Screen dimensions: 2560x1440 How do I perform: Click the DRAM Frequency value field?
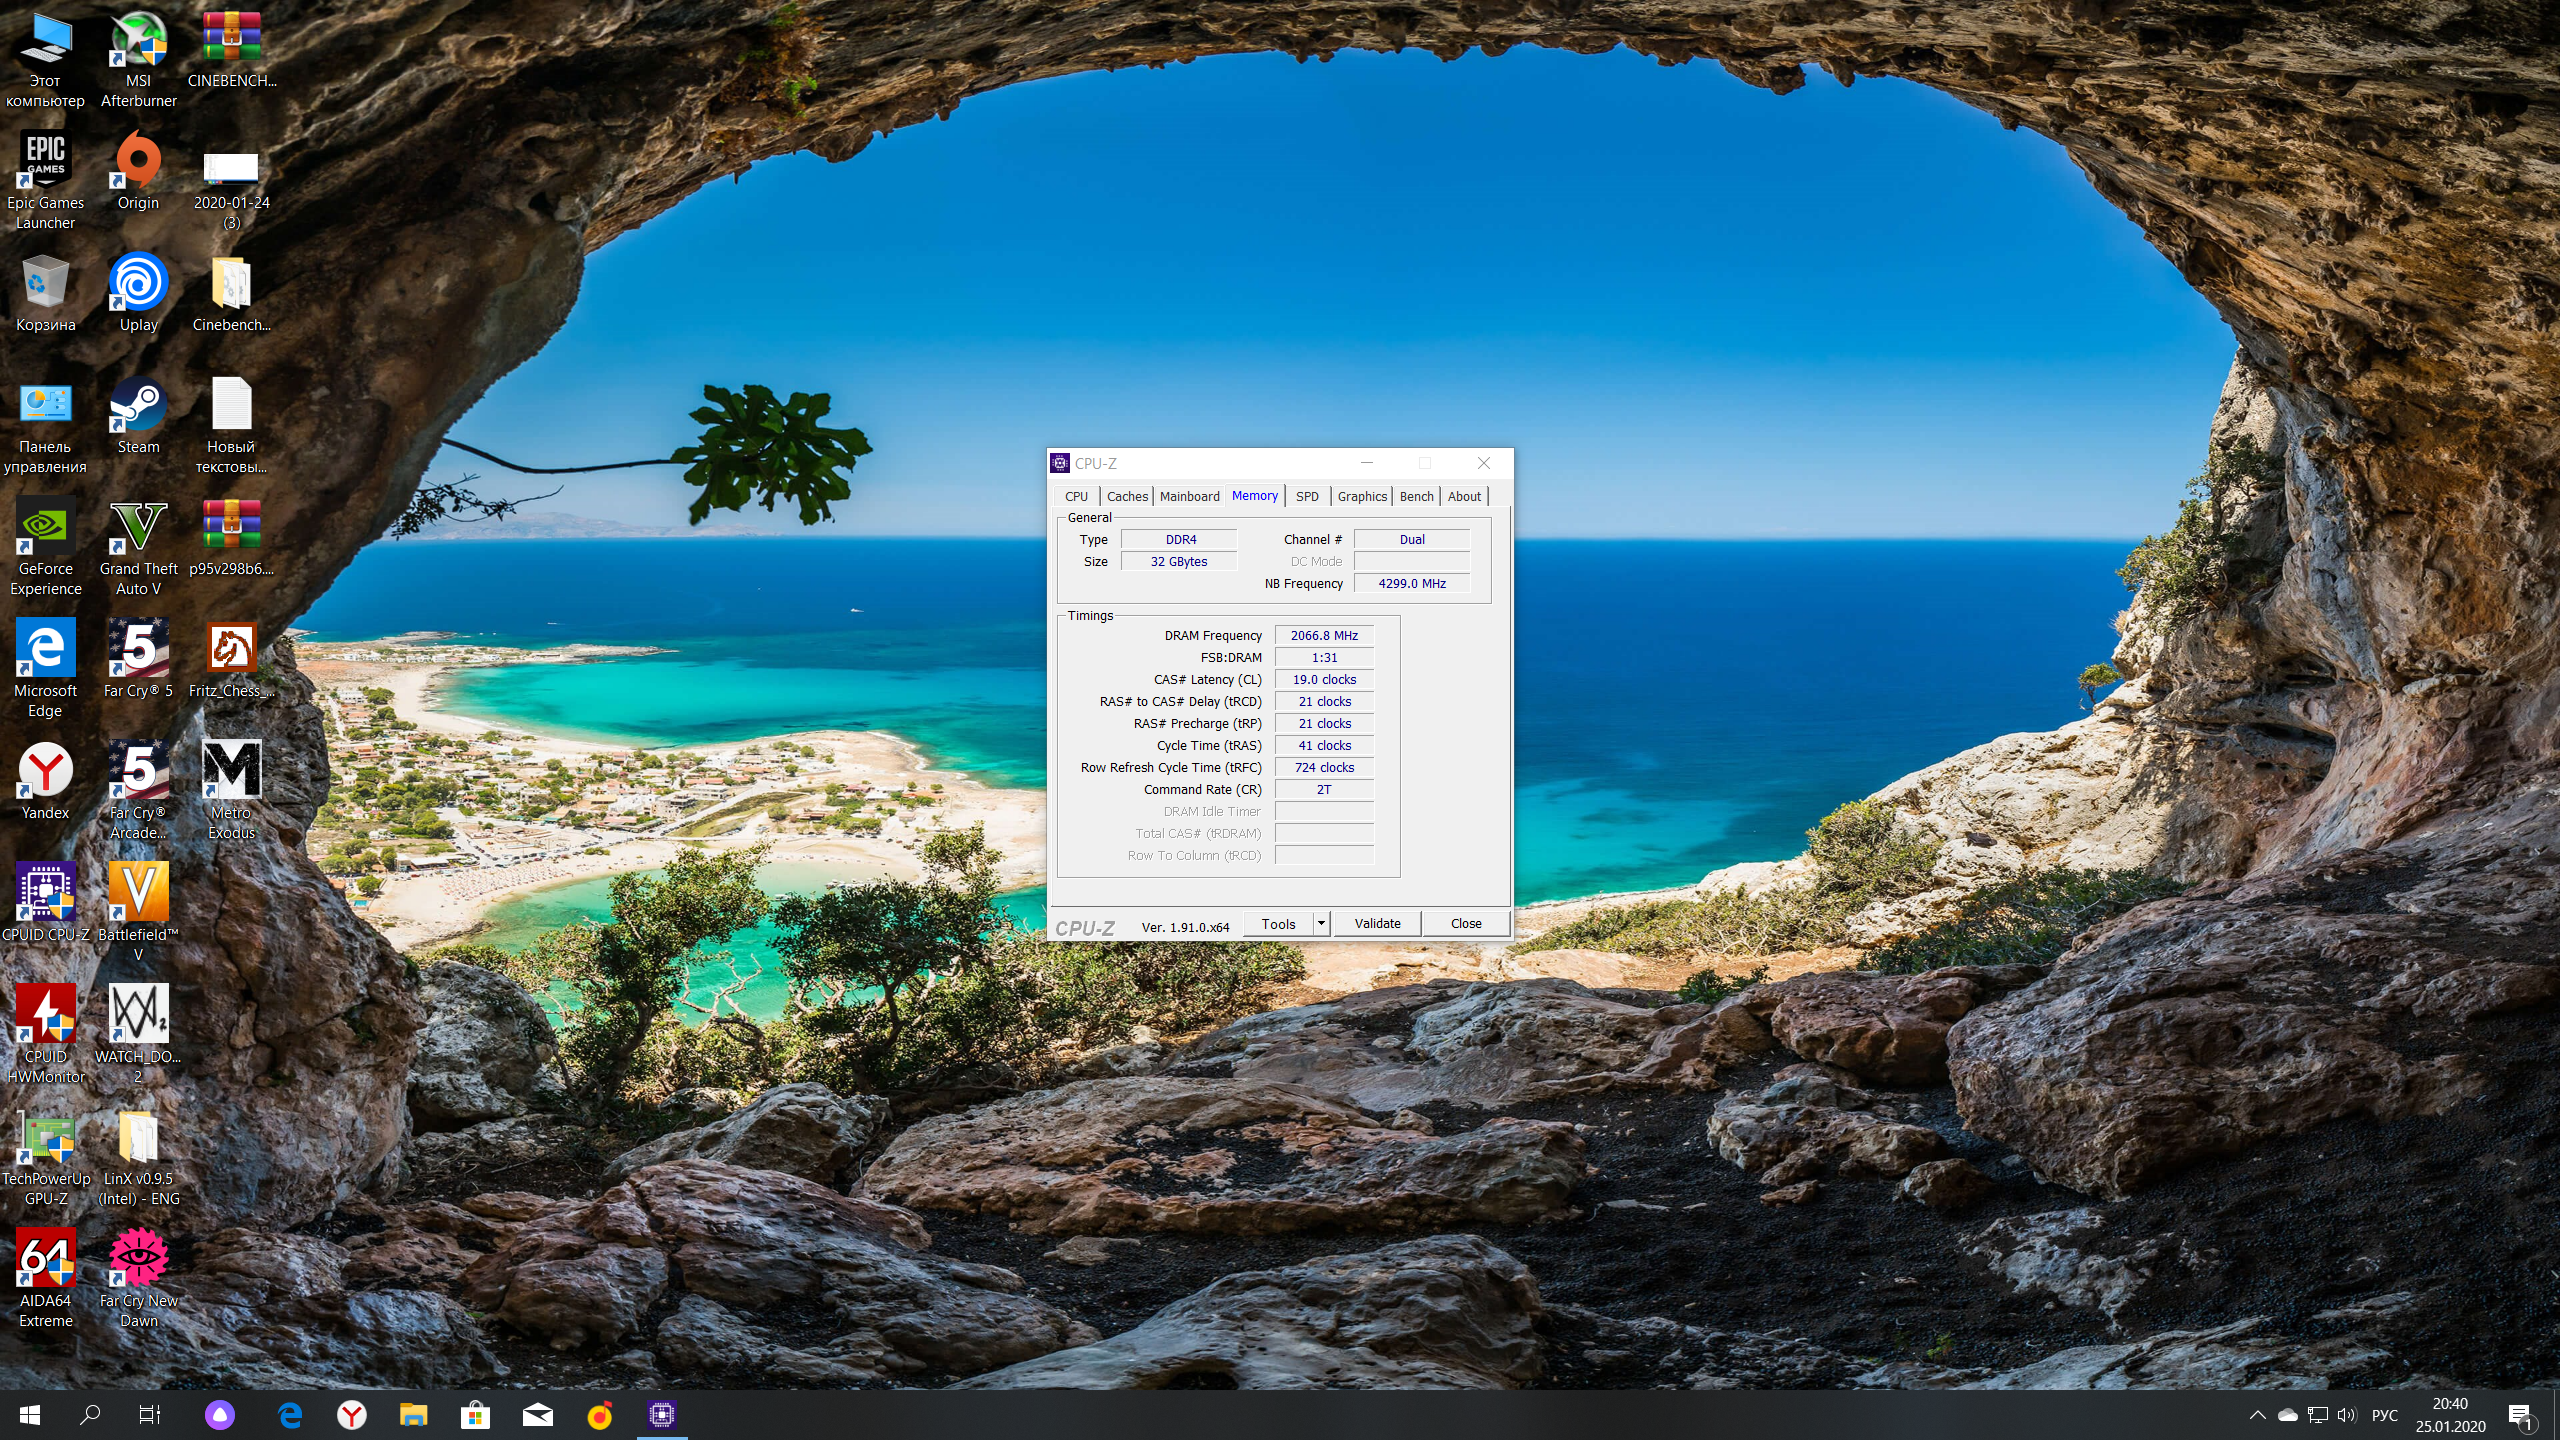(x=1324, y=636)
